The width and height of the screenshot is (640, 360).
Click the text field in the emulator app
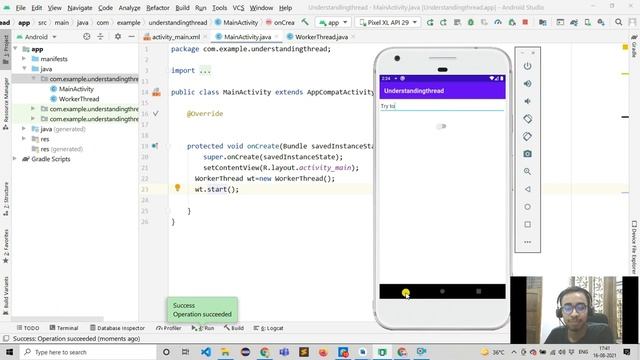(x=442, y=106)
